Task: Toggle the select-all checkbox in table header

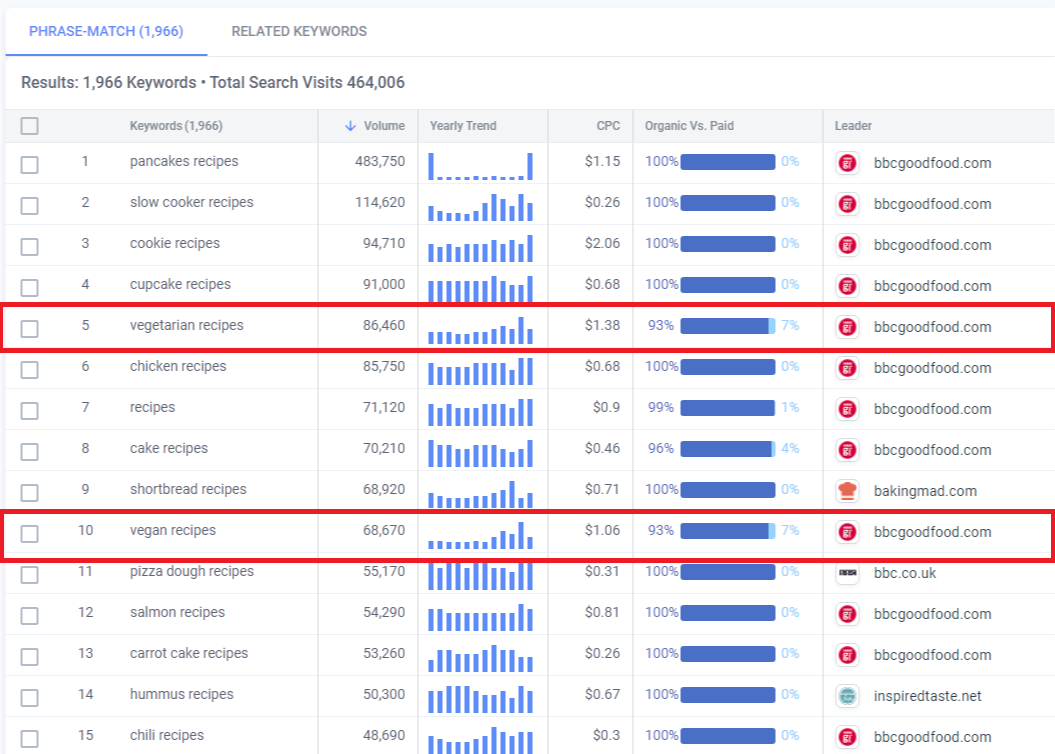Action: pyautogui.click(x=30, y=126)
